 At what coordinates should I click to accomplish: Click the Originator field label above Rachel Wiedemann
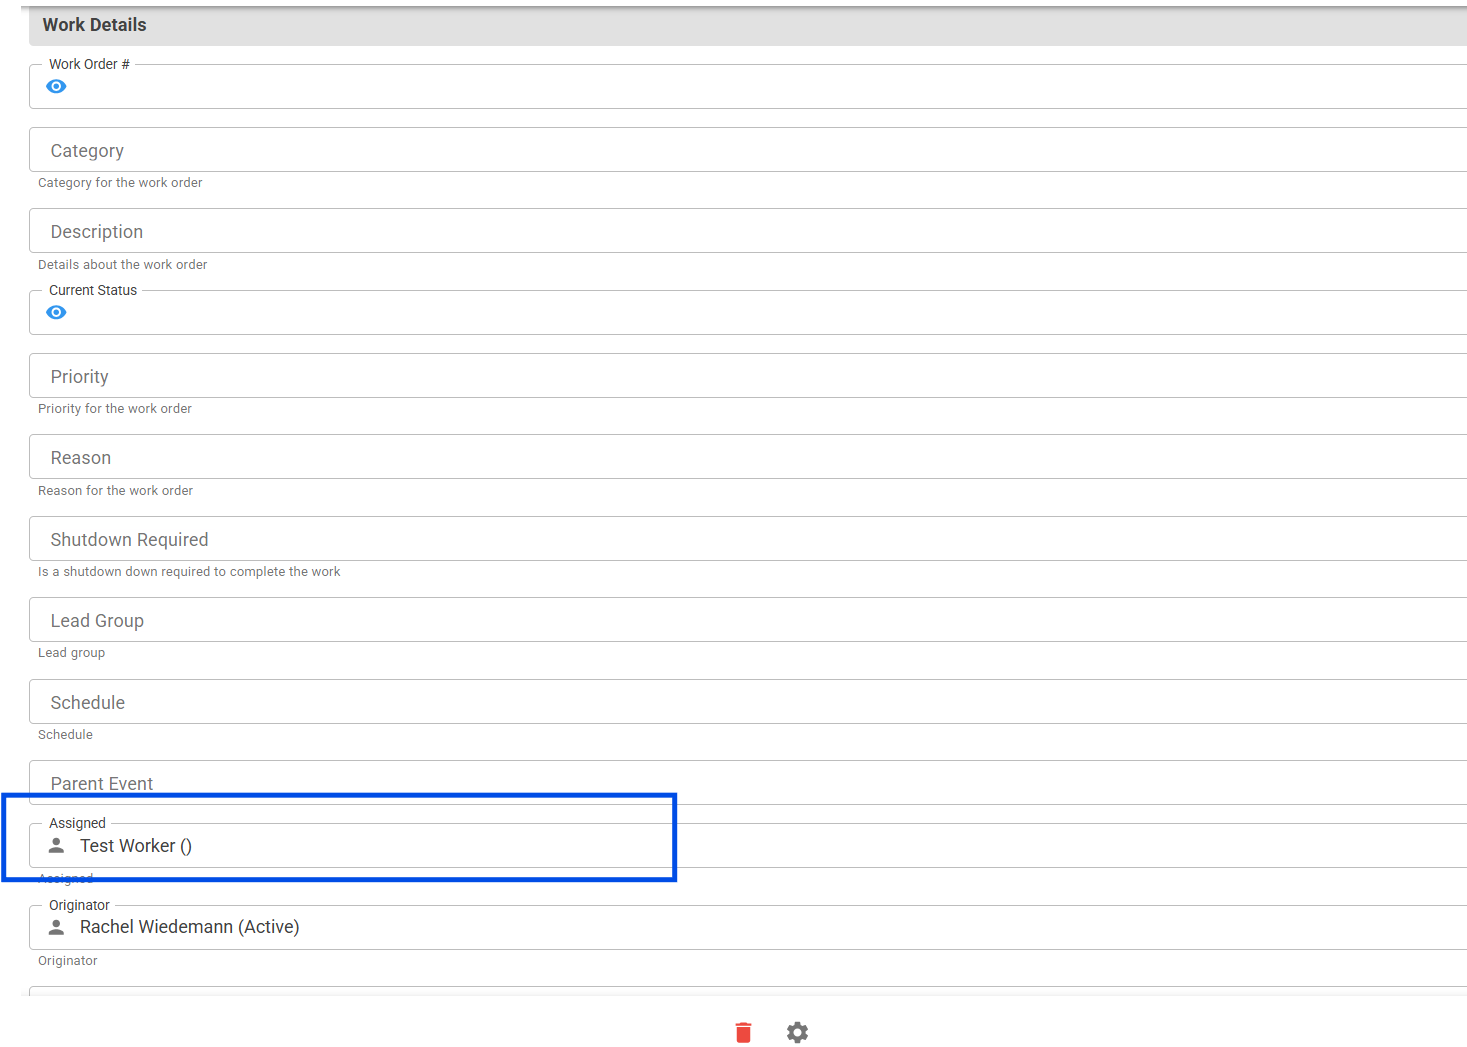click(x=79, y=905)
